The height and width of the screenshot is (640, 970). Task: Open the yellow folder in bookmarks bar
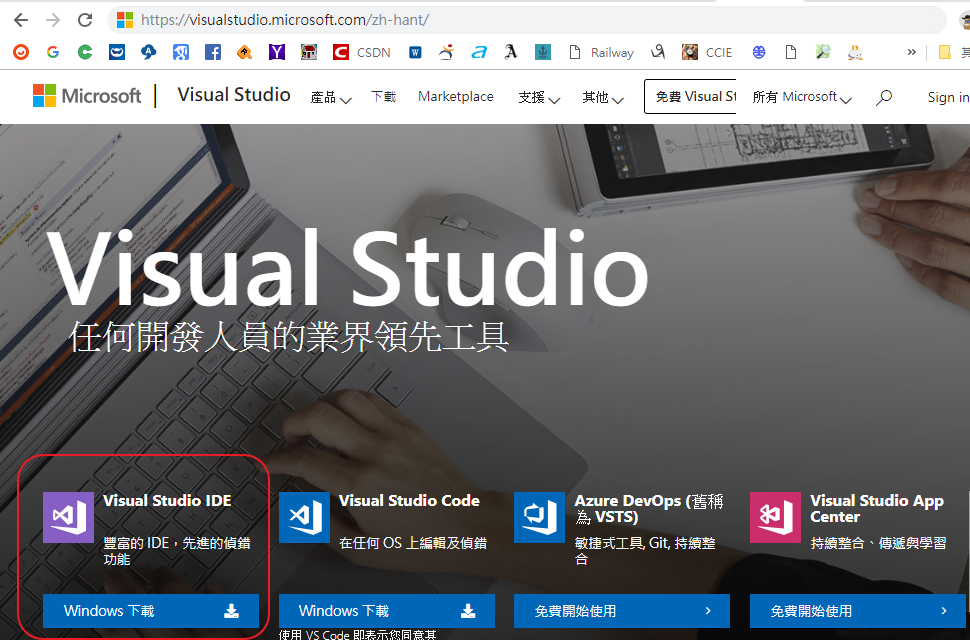point(945,53)
